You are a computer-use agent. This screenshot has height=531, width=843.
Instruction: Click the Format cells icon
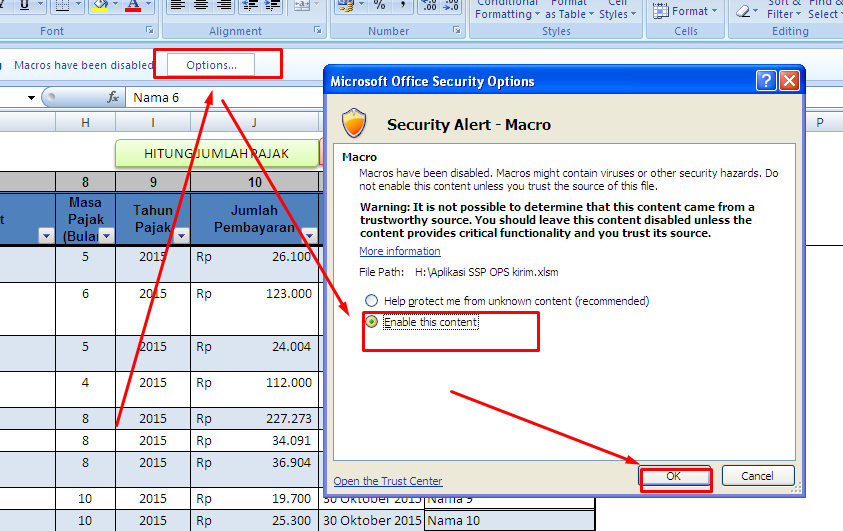[660, 11]
